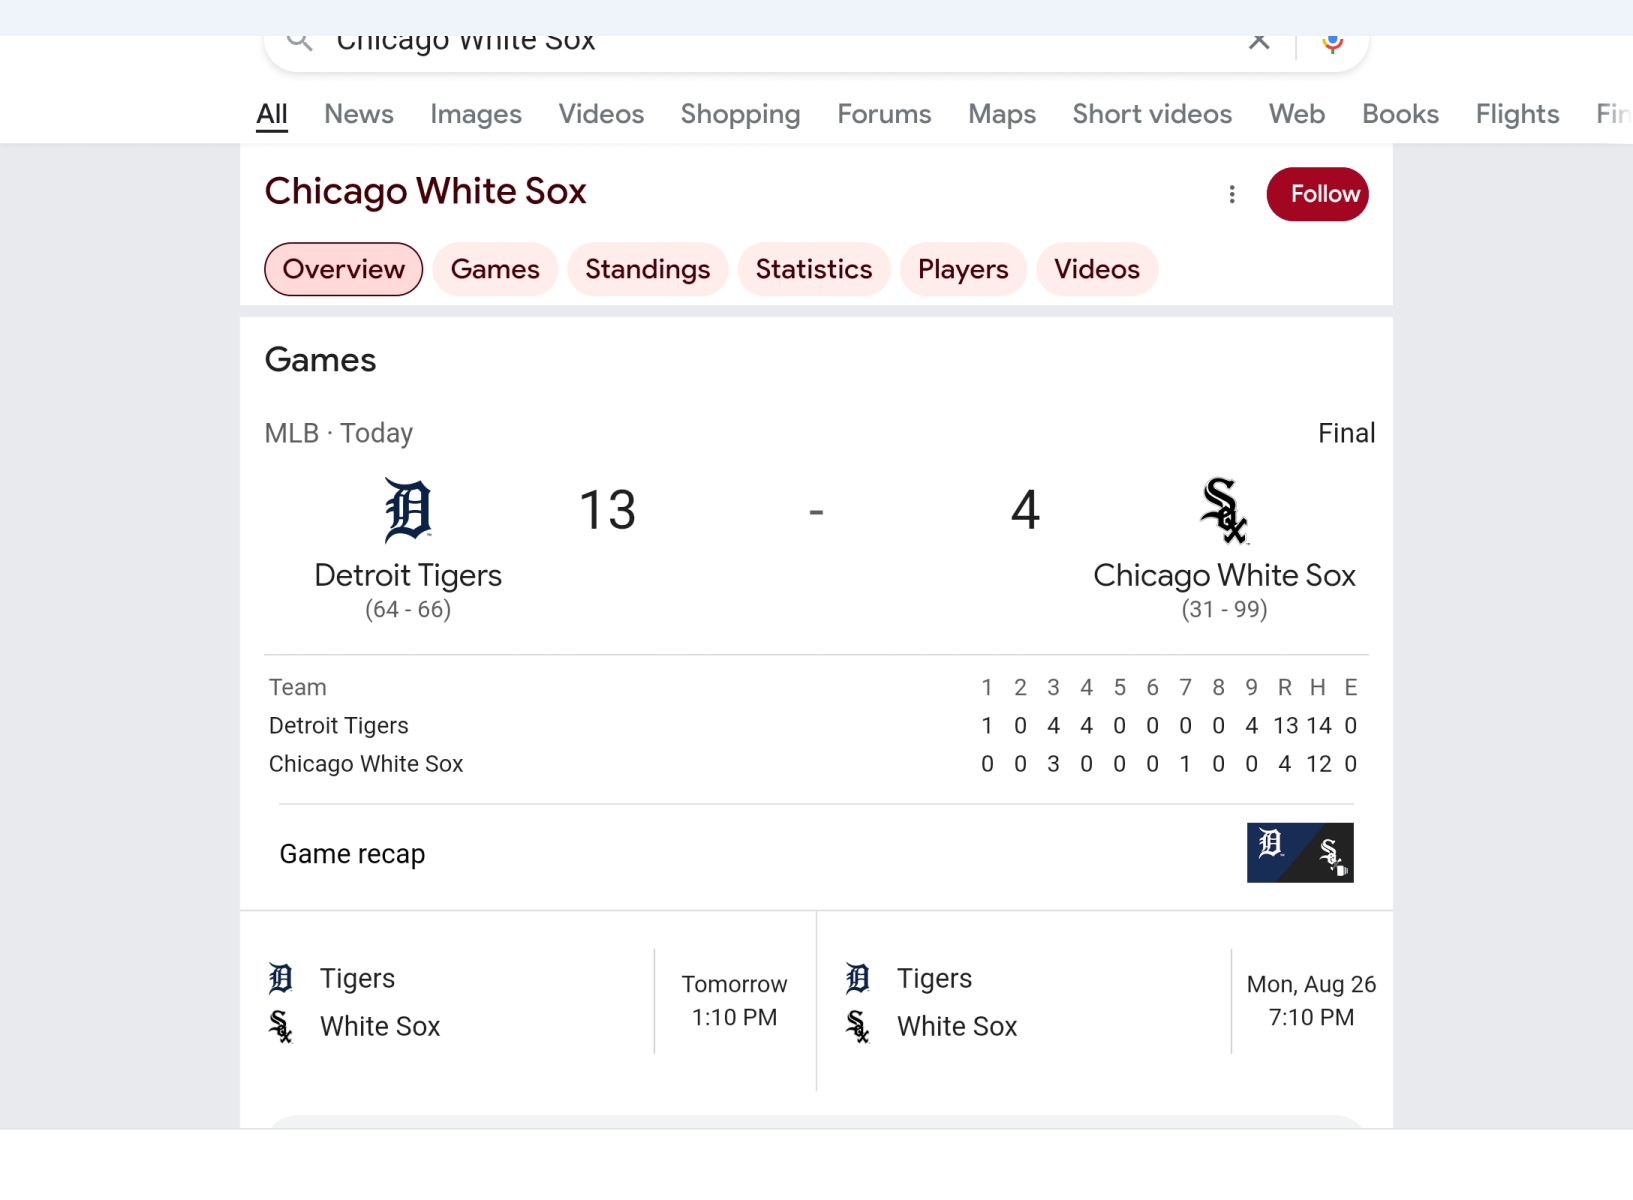Click the large Chicago White Sox logo
This screenshot has width=1633, height=1200.
point(1224,510)
